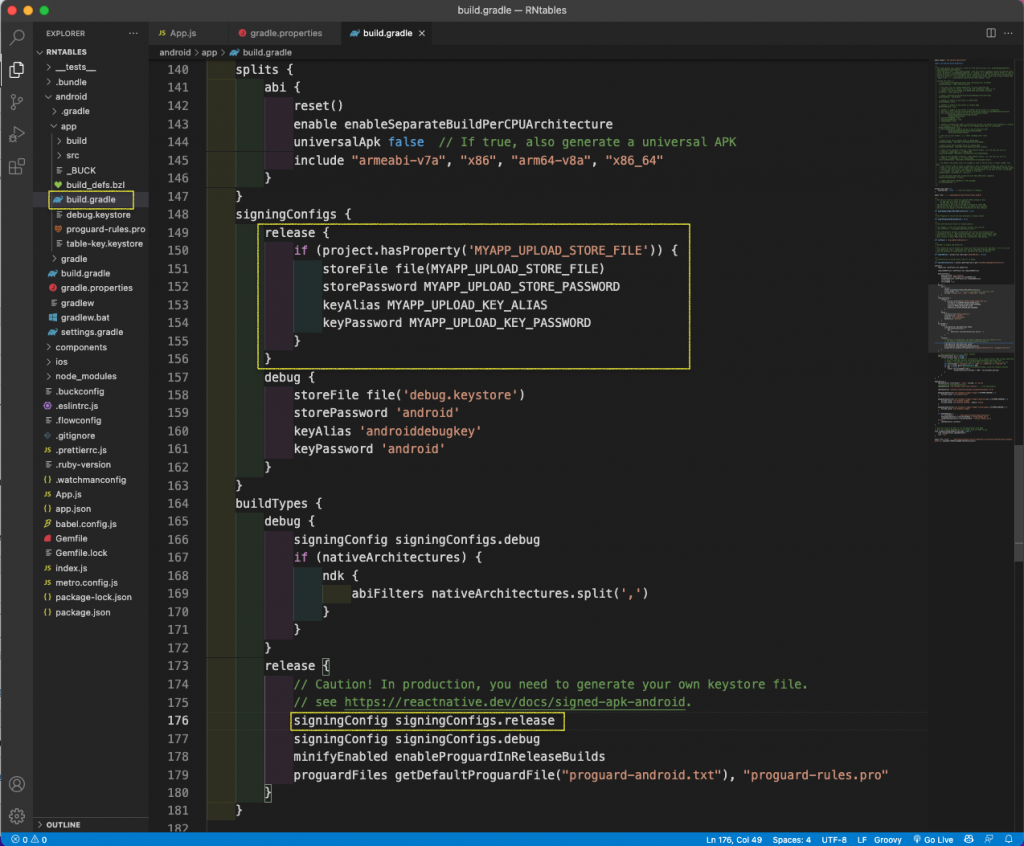The height and width of the screenshot is (846, 1024).
Task: Open the Source Control view
Action: [x=16, y=102]
